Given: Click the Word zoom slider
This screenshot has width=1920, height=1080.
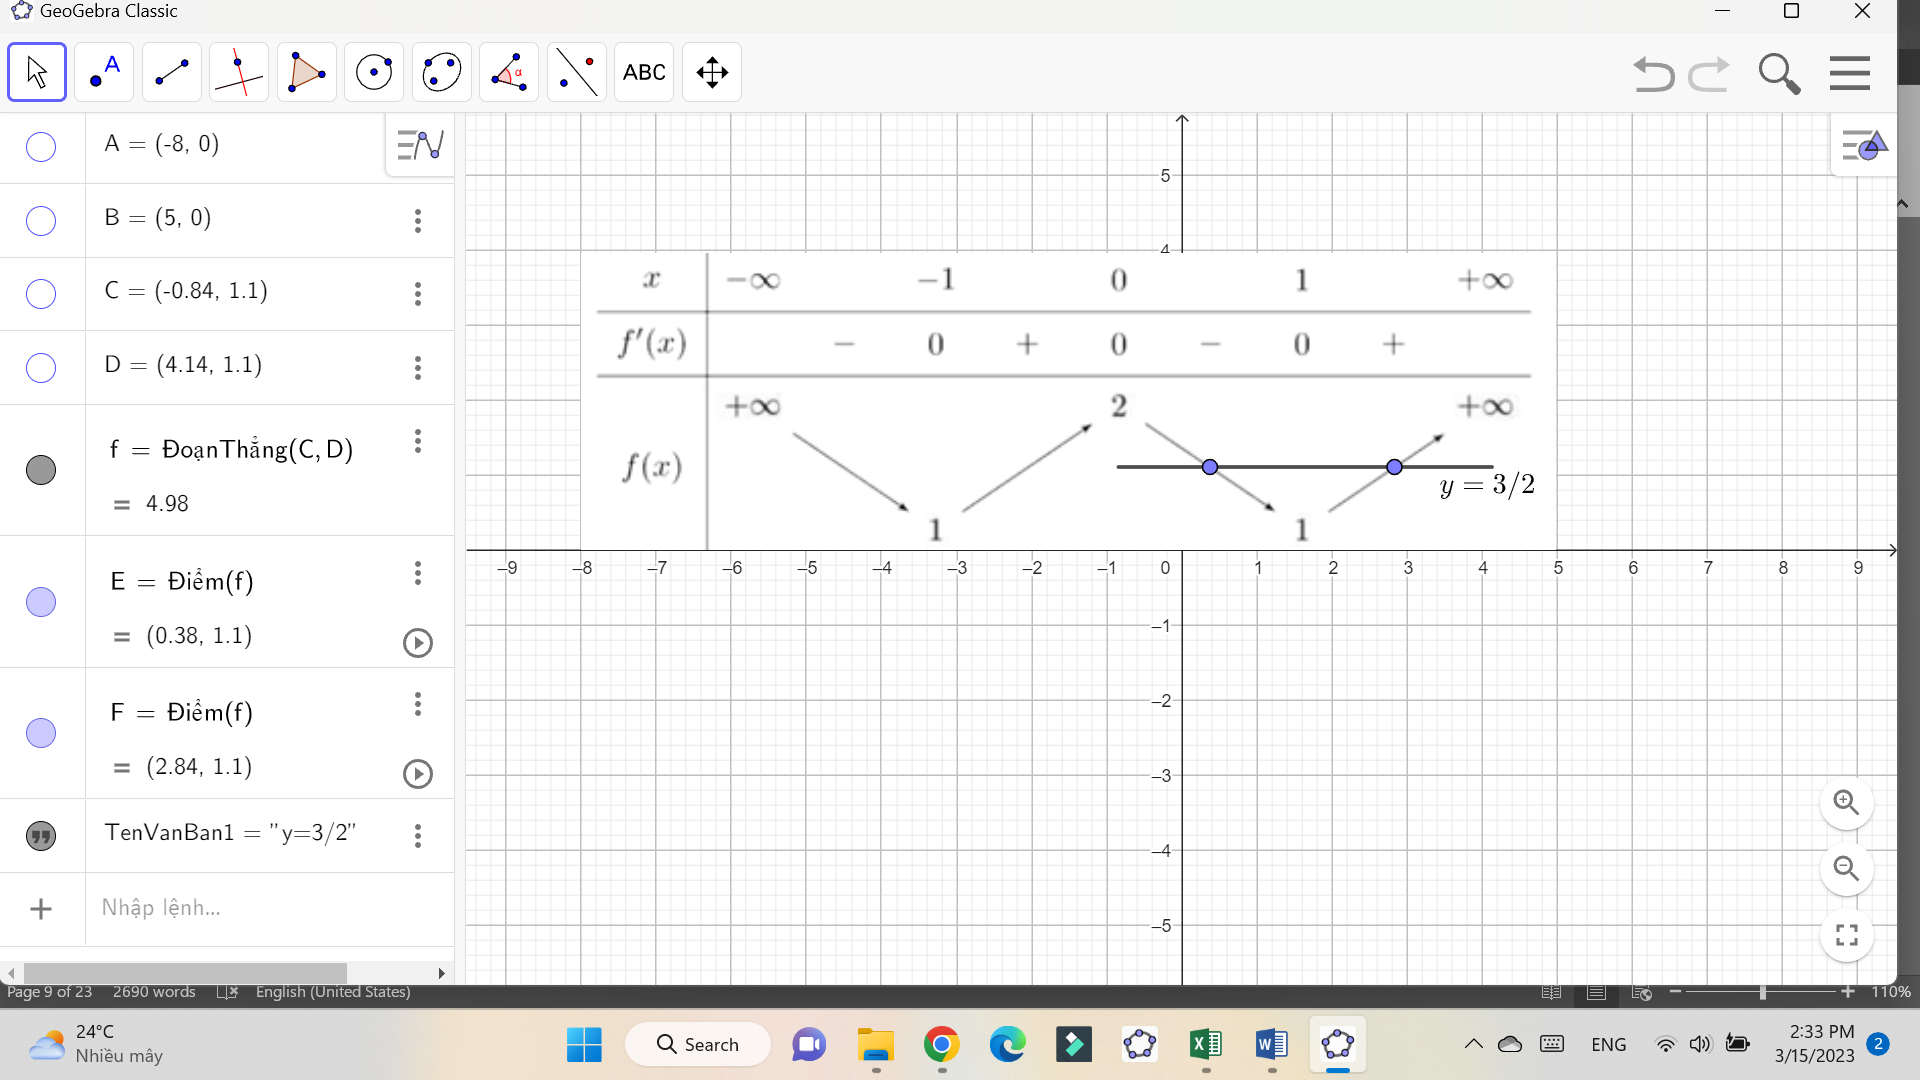Looking at the screenshot, I should [x=1762, y=992].
